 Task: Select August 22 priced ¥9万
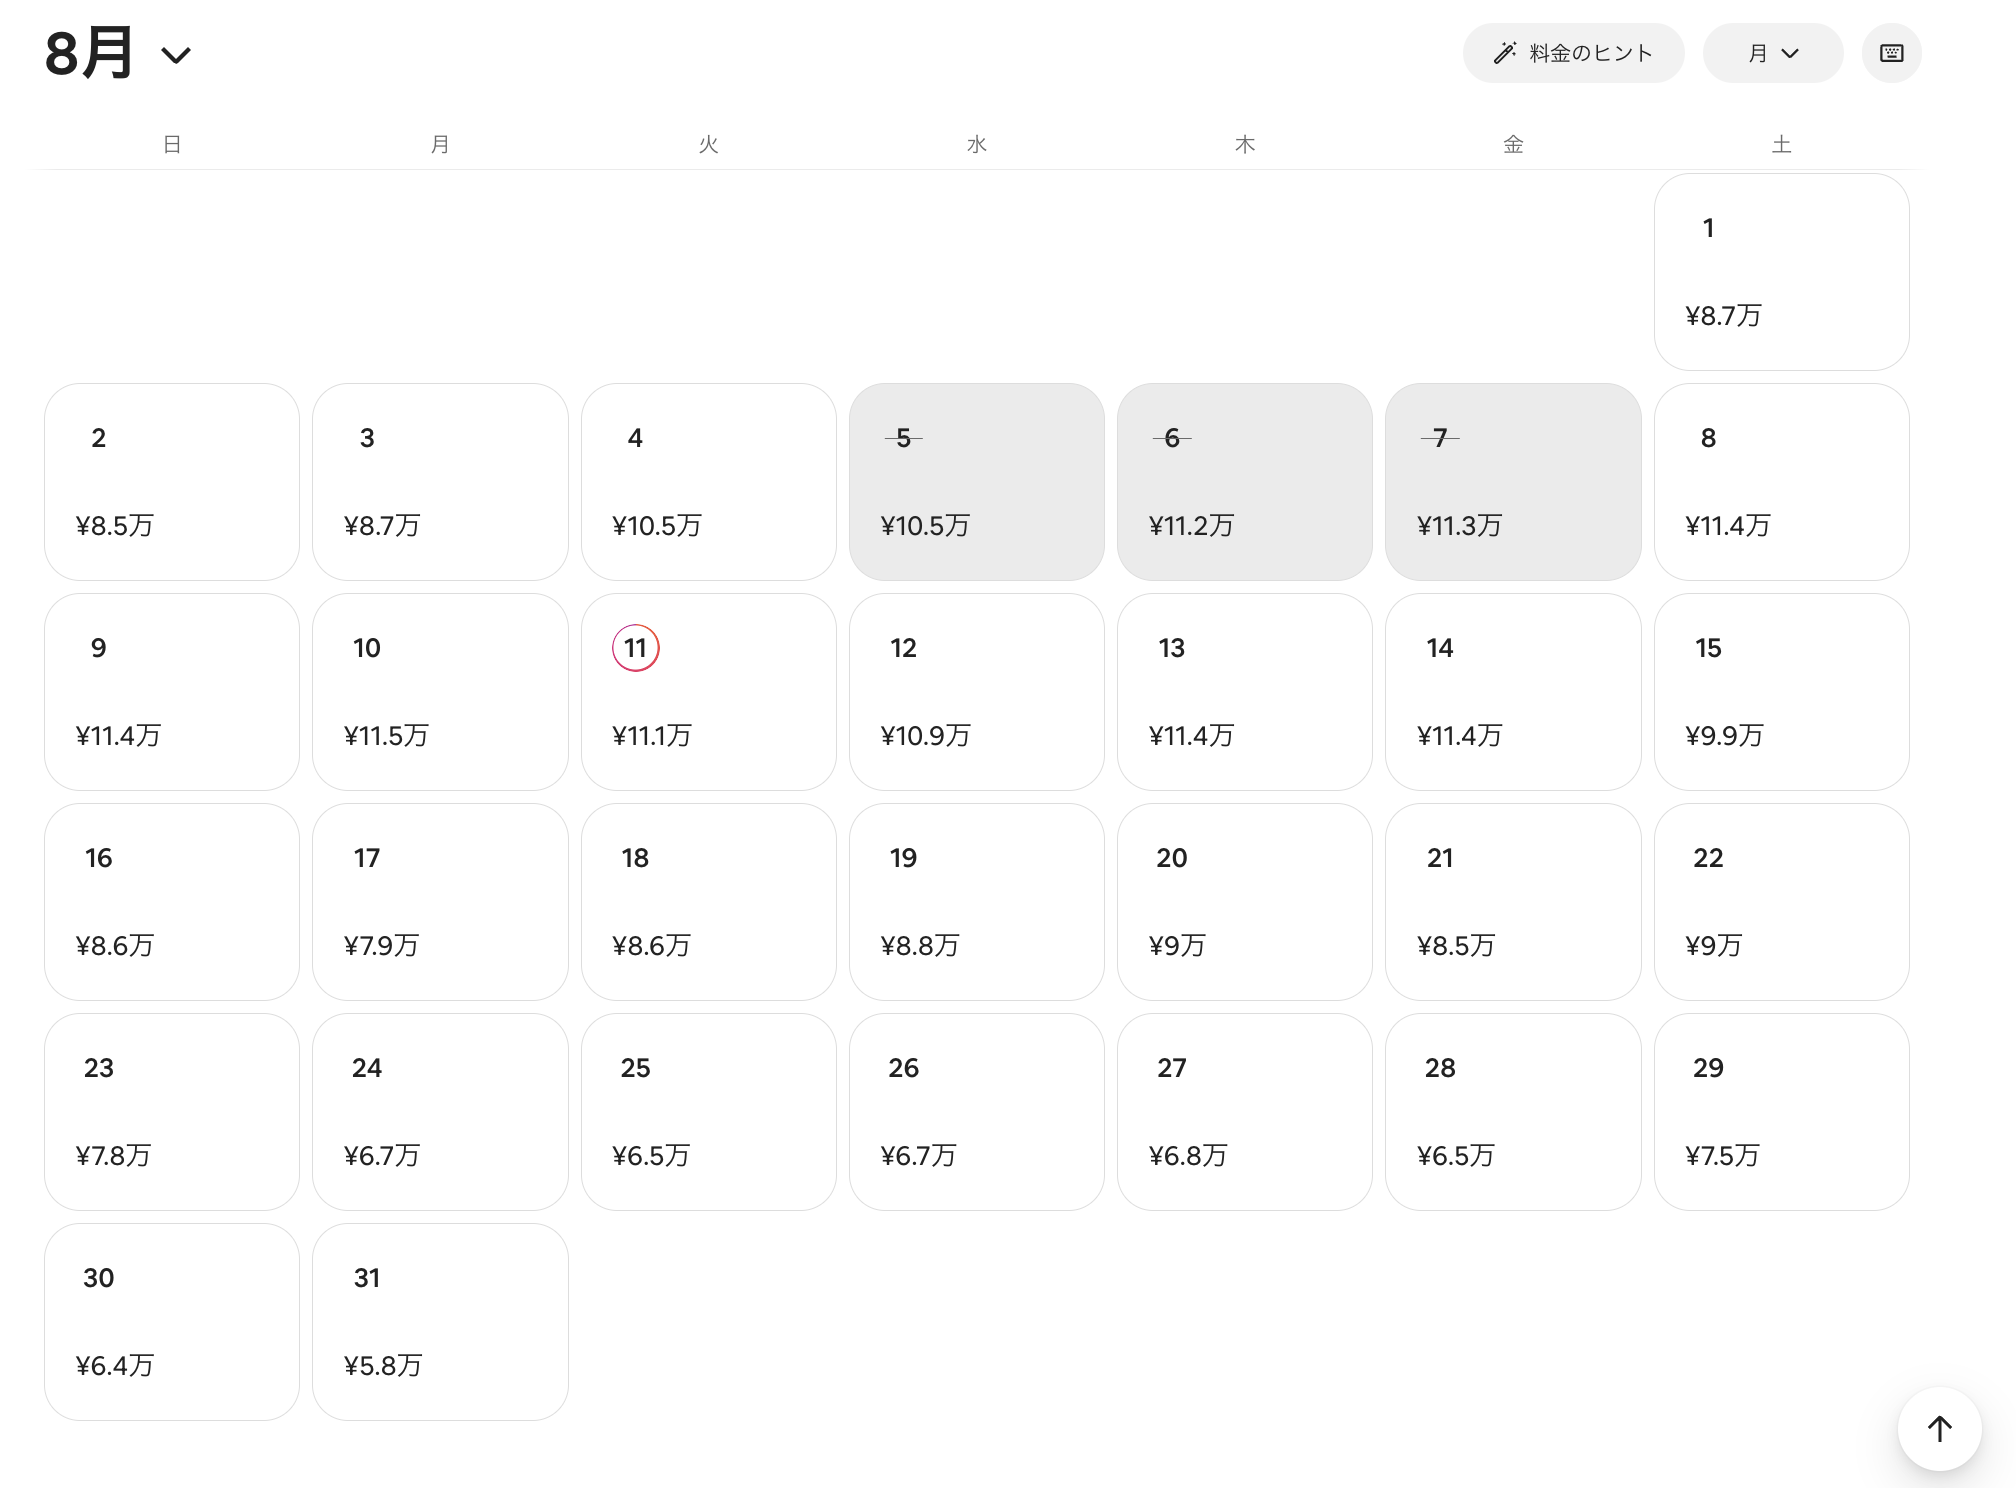[1781, 901]
